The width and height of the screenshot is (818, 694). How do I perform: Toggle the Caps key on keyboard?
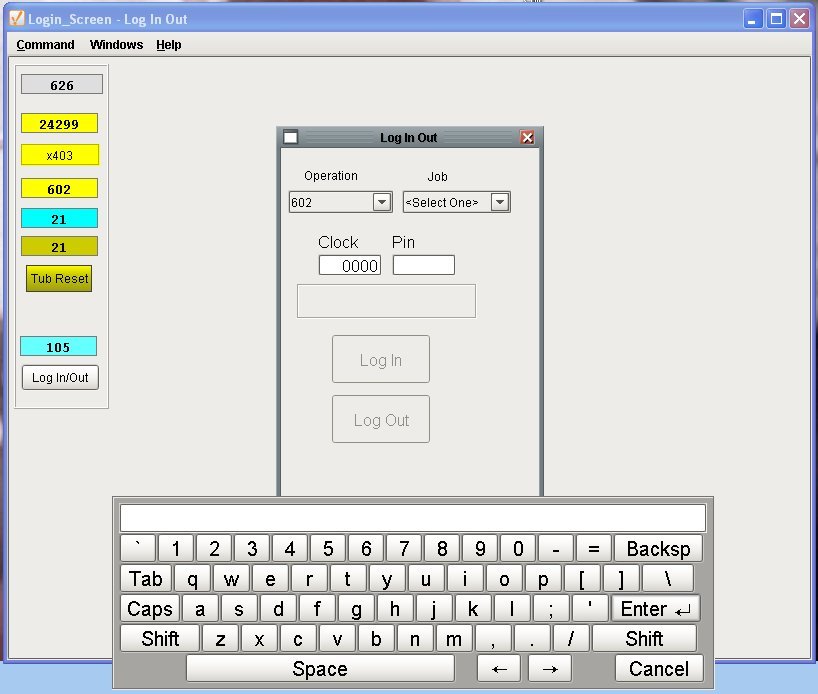pos(150,609)
